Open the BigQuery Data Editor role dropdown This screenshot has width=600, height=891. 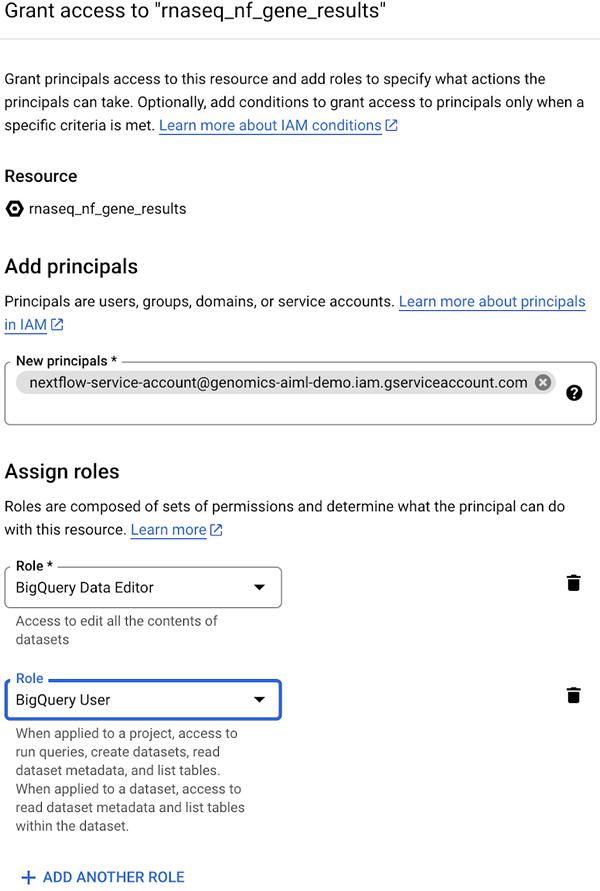pos(130,587)
